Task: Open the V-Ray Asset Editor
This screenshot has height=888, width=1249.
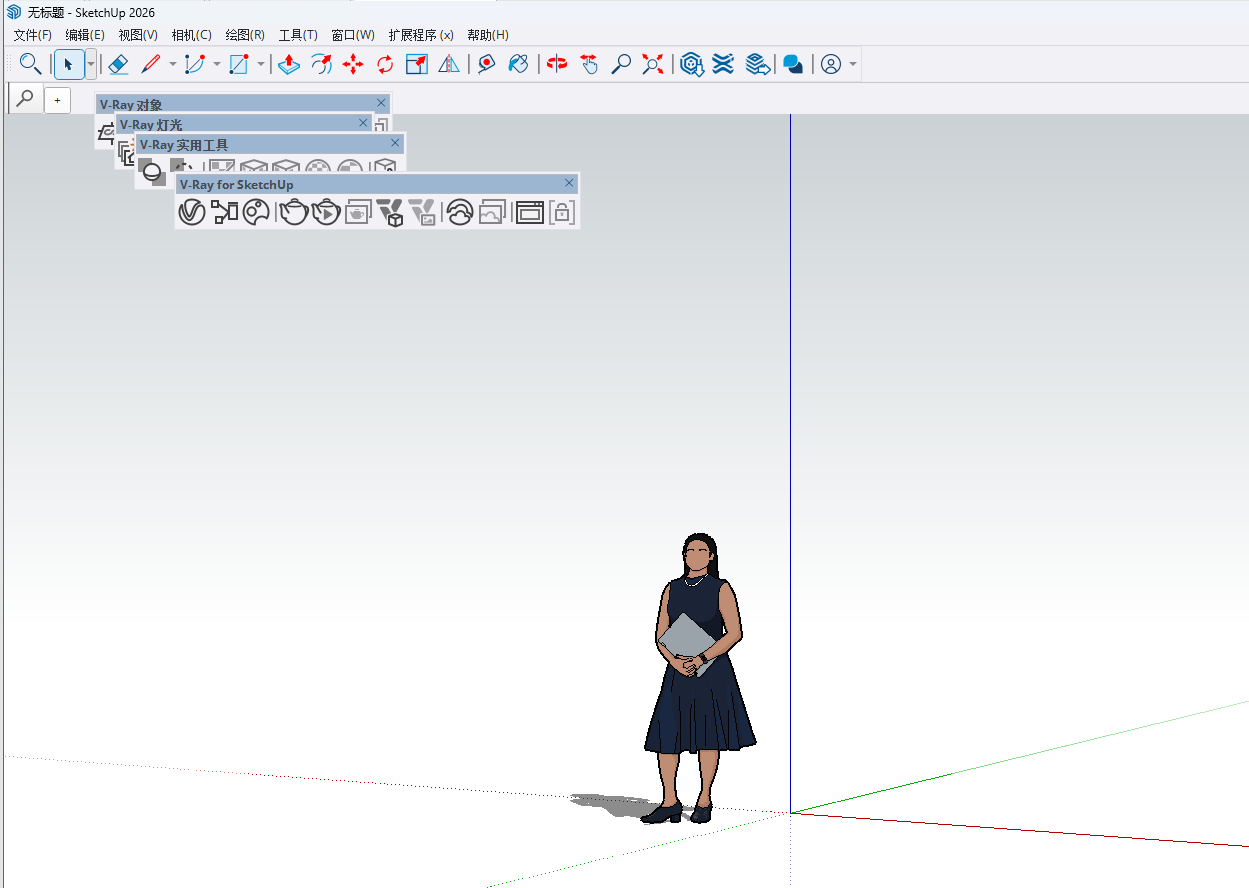Action: tap(192, 212)
